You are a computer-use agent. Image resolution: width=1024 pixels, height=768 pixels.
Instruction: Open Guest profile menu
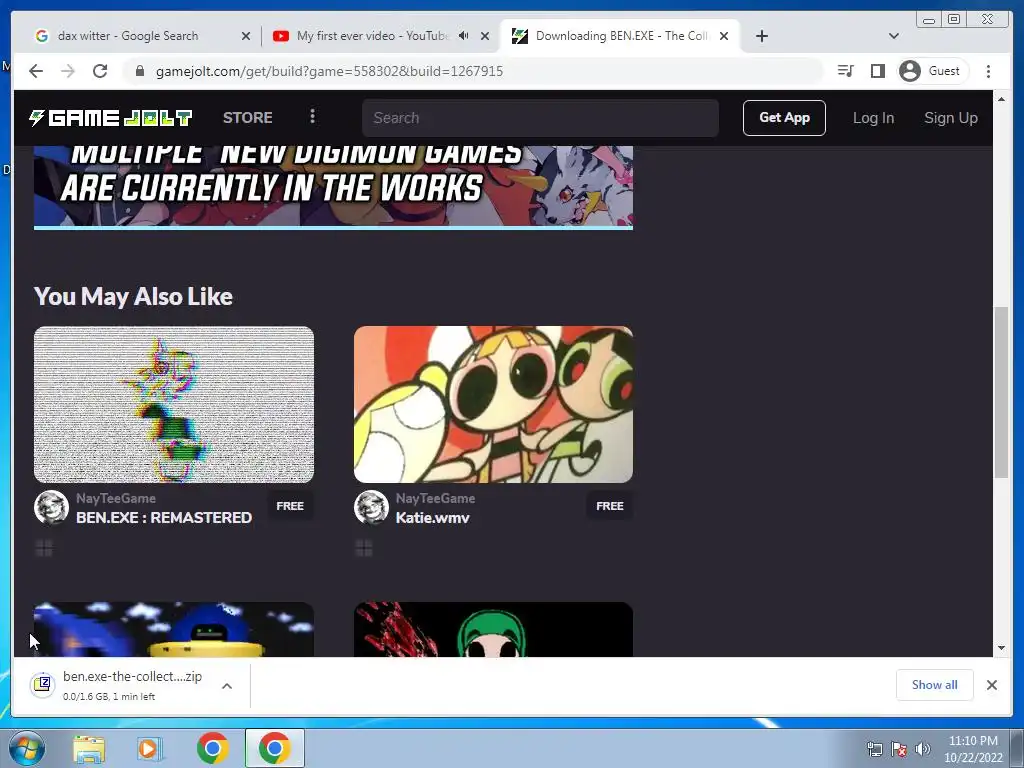932,71
